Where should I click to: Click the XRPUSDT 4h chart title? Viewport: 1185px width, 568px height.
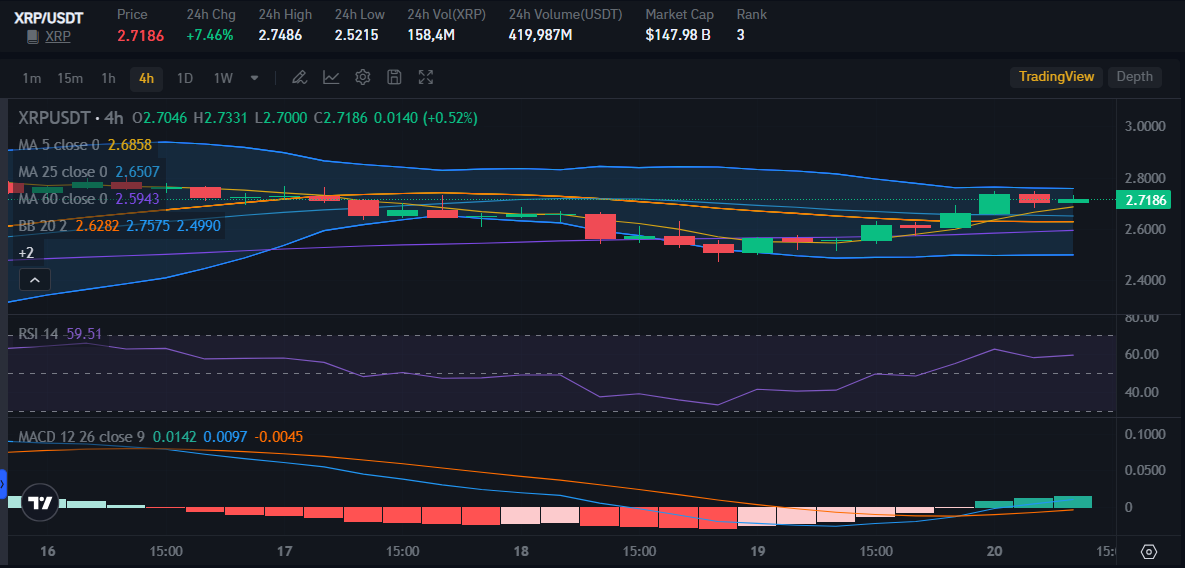pyautogui.click(x=70, y=118)
